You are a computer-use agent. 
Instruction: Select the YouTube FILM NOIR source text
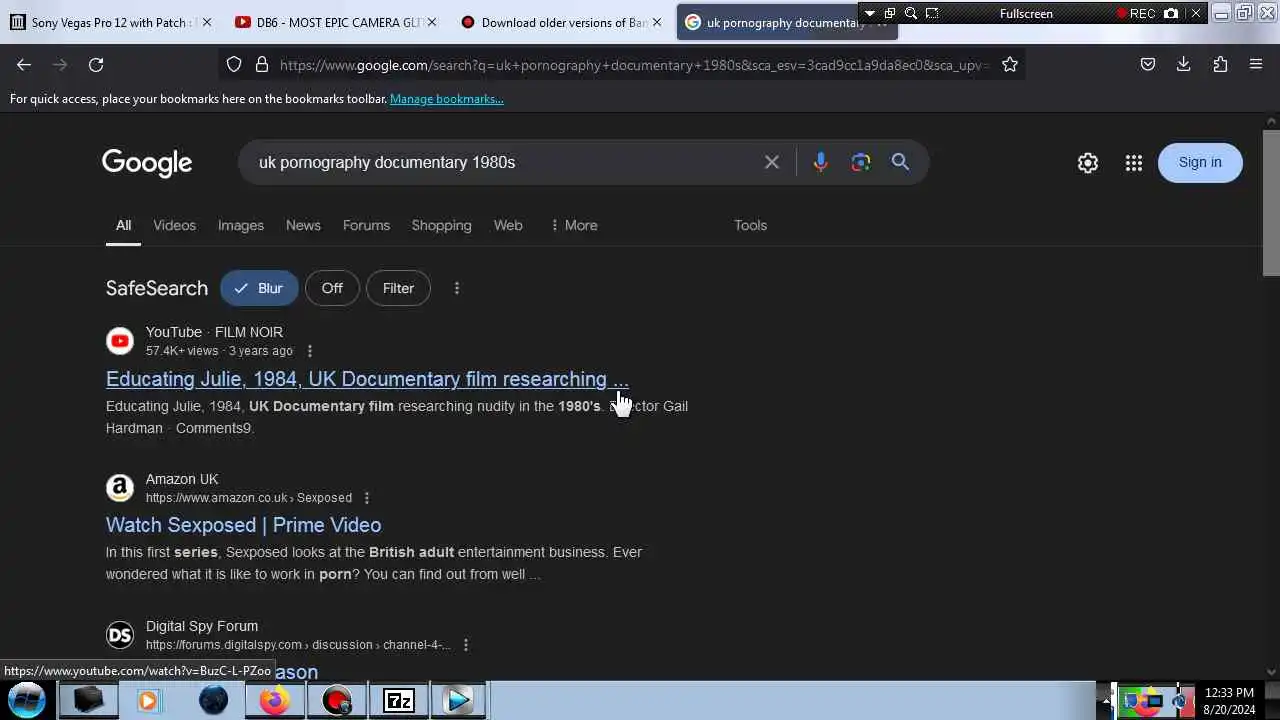point(214,332)
